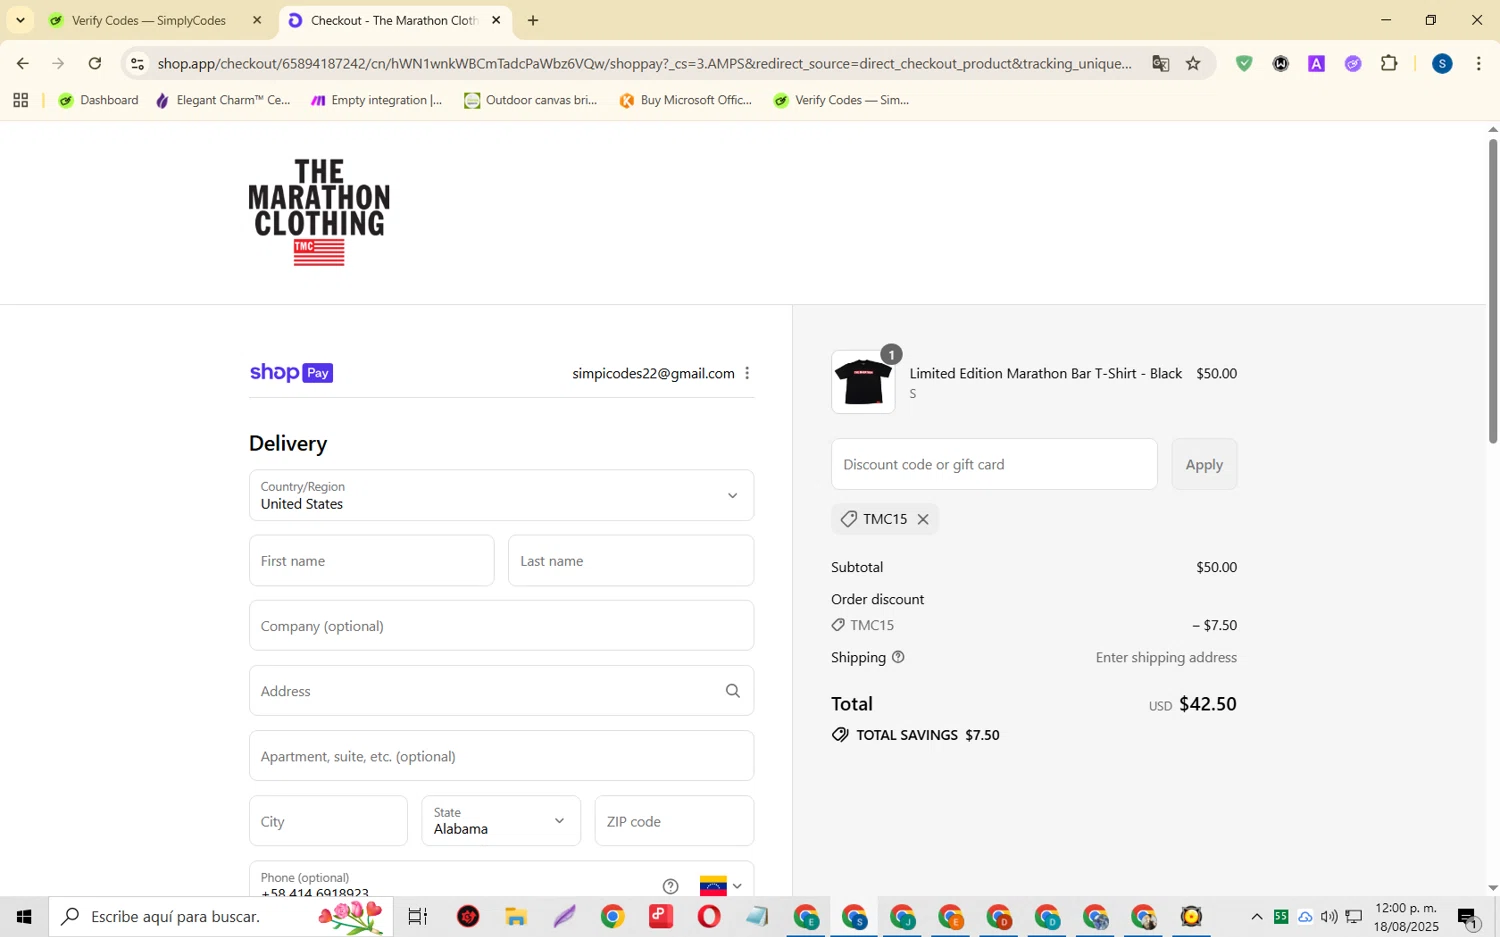Viewport: 1500px width, 937px height.
Task: Click the City field
Action: [328, 821]
